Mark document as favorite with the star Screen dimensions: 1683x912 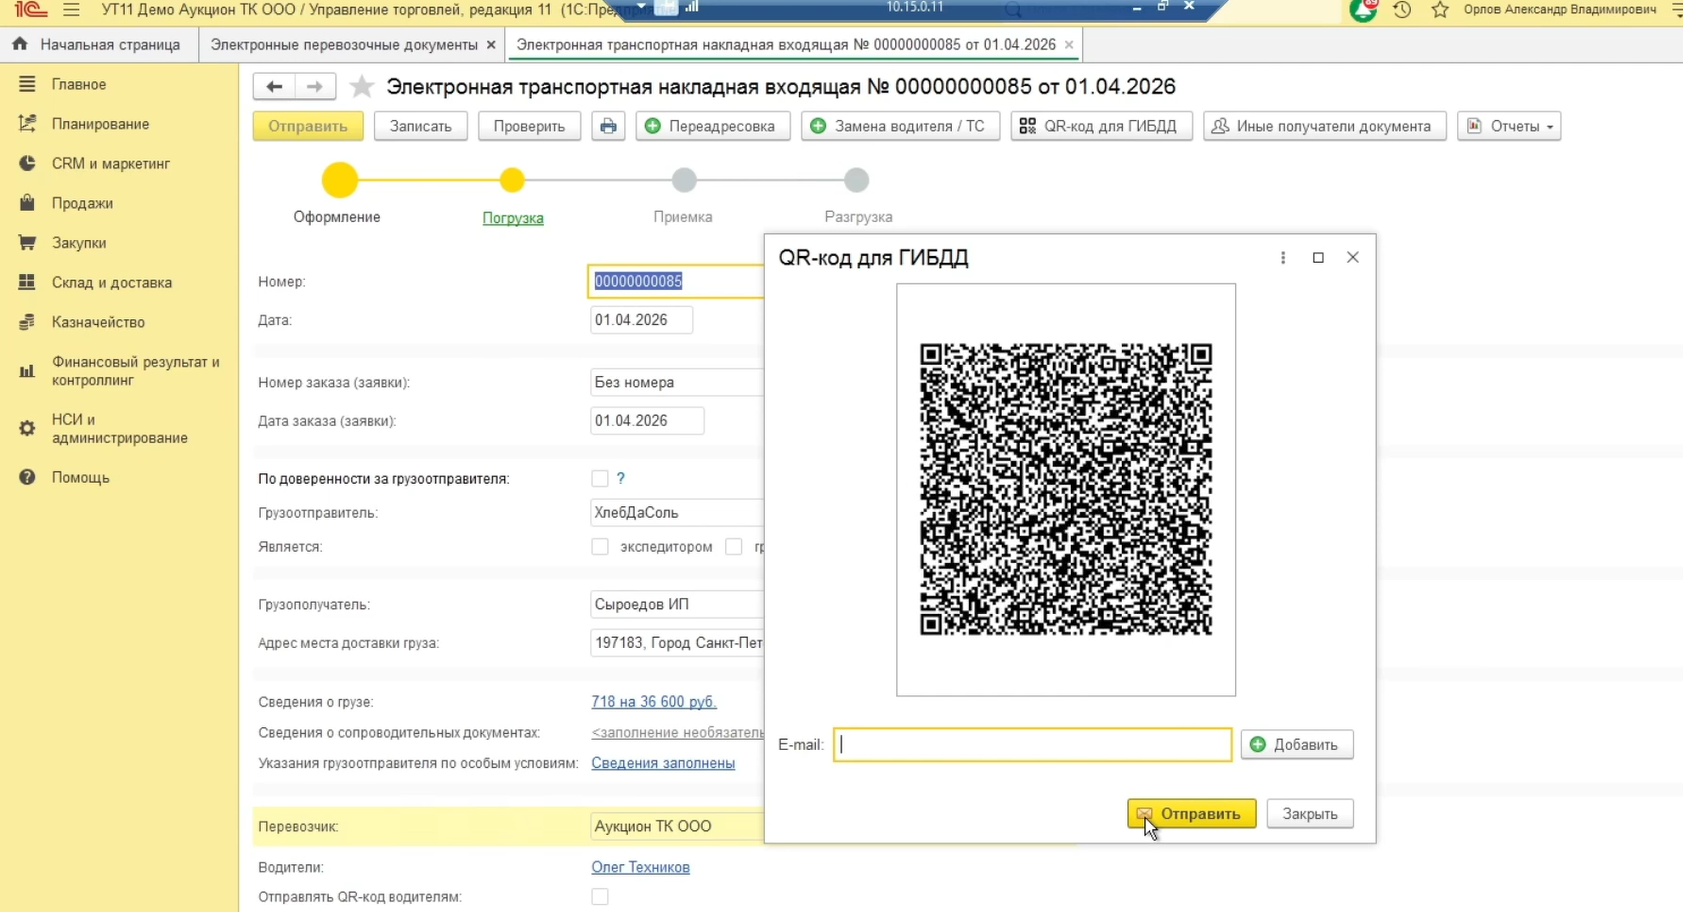pos(362,87)
